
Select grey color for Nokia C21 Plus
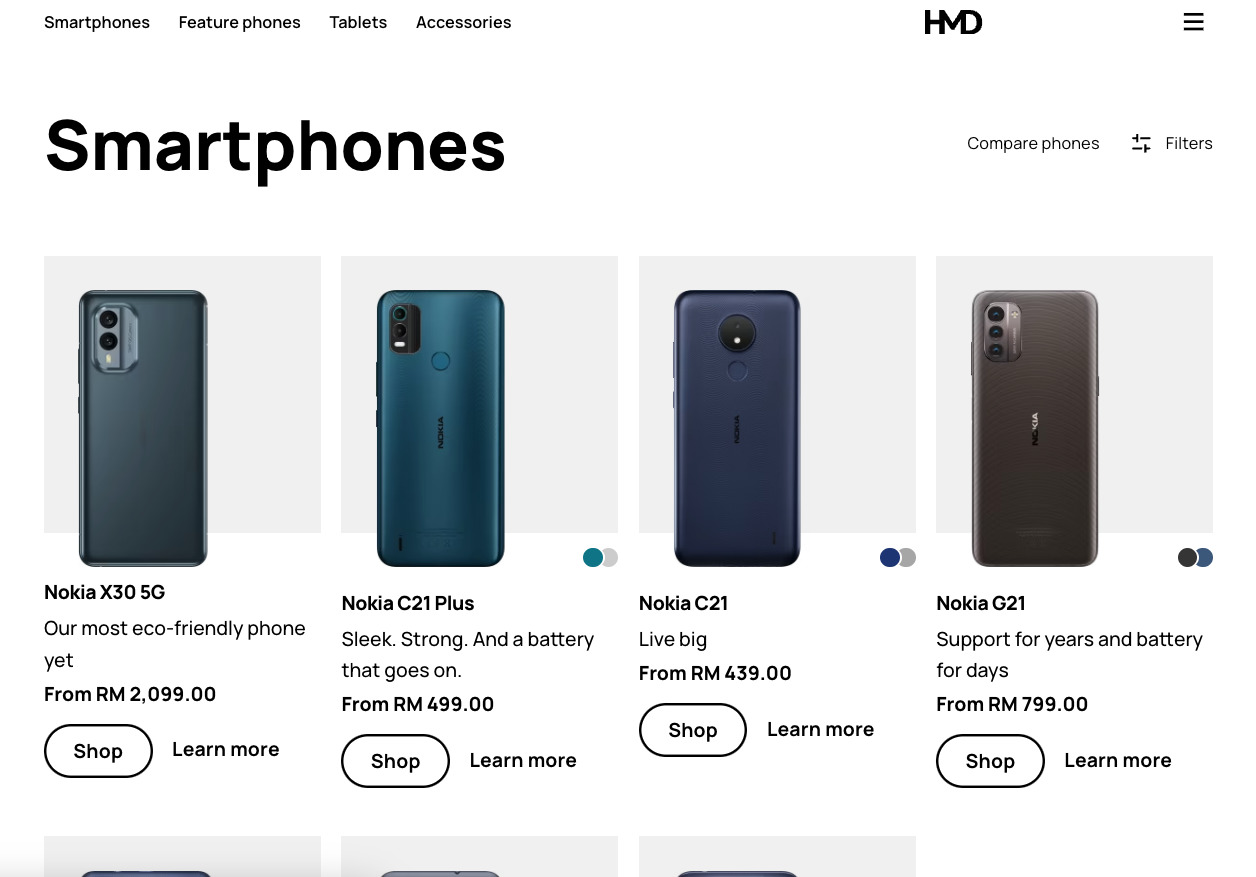(x=610, y=557)
